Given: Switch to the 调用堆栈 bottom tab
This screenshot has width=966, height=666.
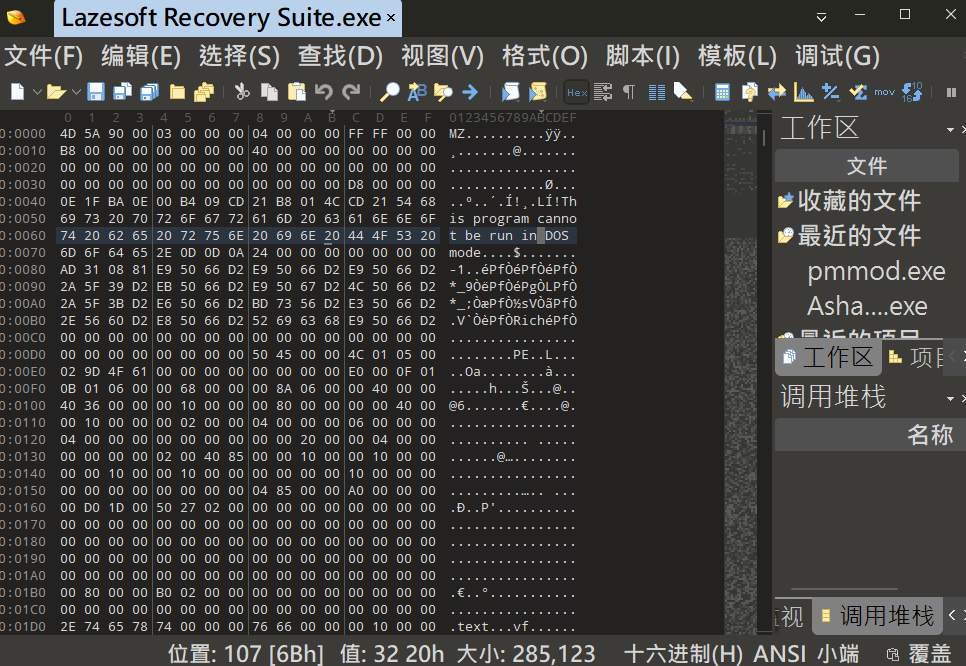Looking at the screenshot, I should click(878, 616).
